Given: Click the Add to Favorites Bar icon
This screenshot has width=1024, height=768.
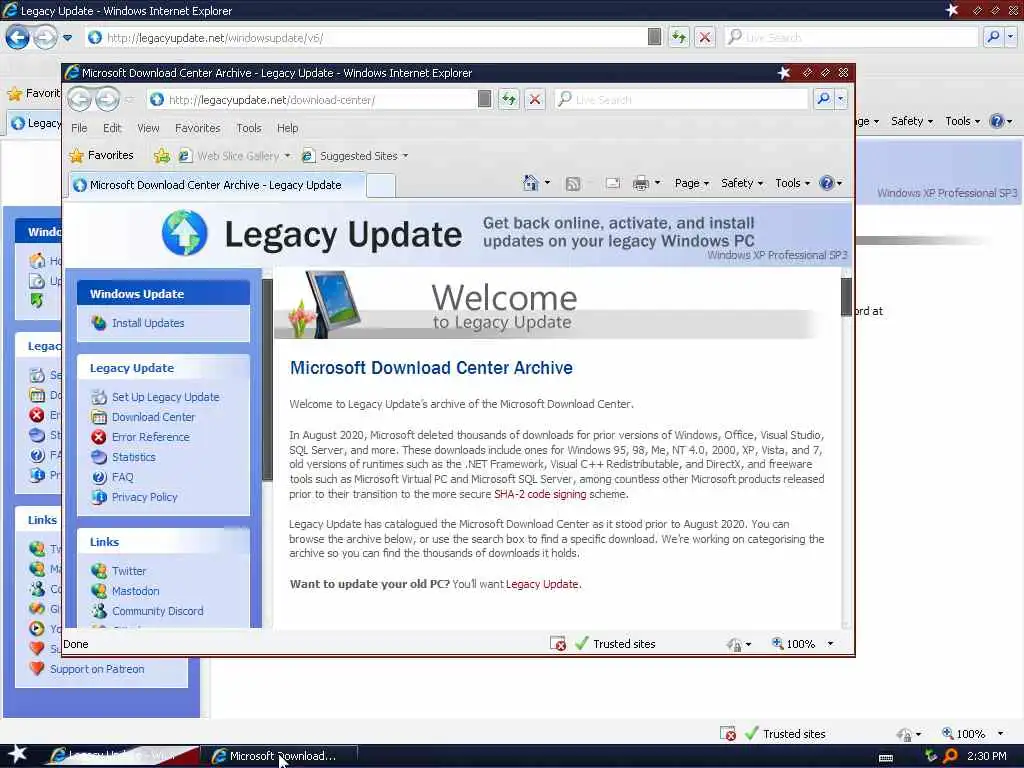Looking at the screenshot, I should [x=161, y=155].
